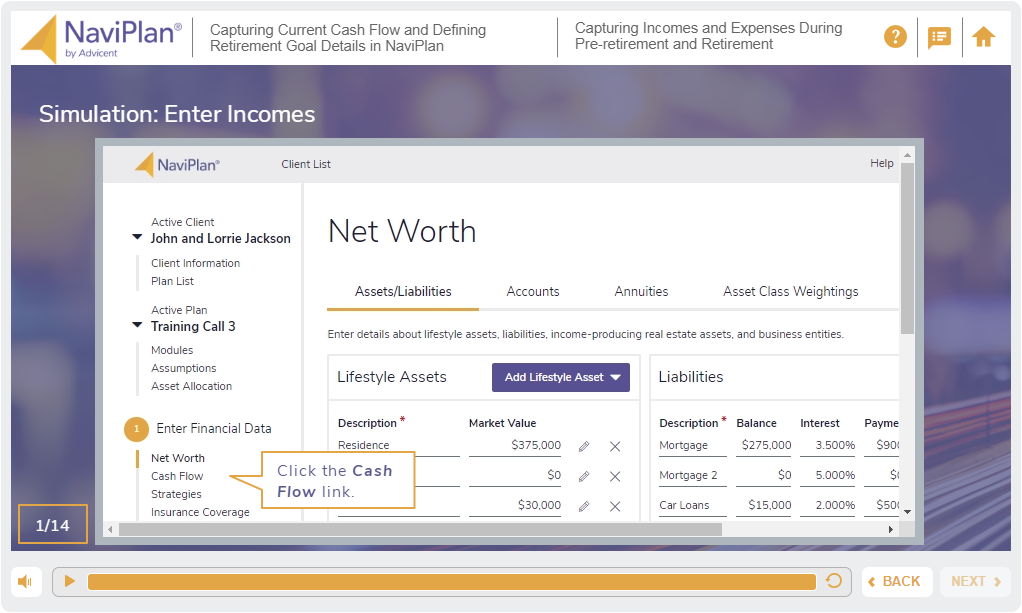
Task: Click the $375,000 market value field
Action: 514,445
